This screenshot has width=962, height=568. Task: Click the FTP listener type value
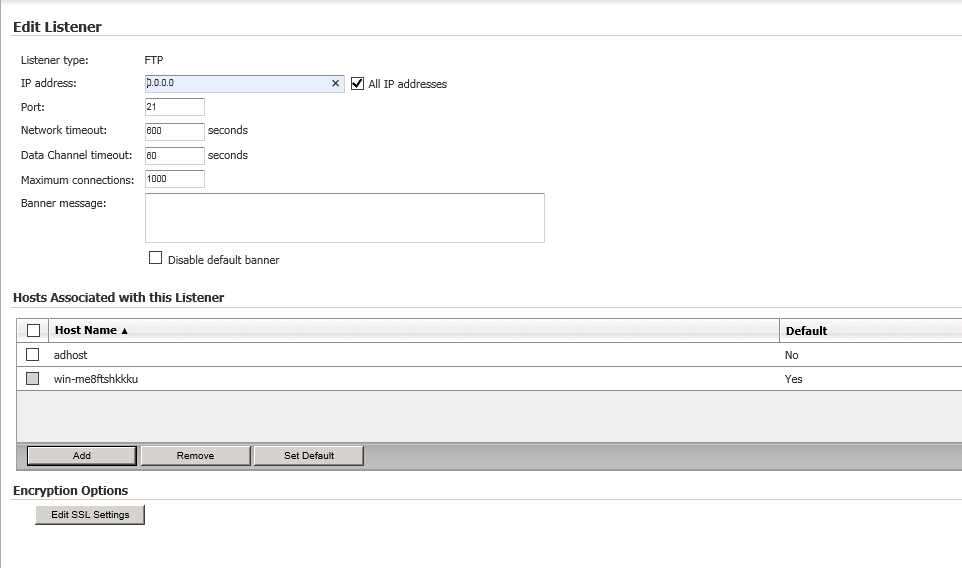(x=154, y=60)
